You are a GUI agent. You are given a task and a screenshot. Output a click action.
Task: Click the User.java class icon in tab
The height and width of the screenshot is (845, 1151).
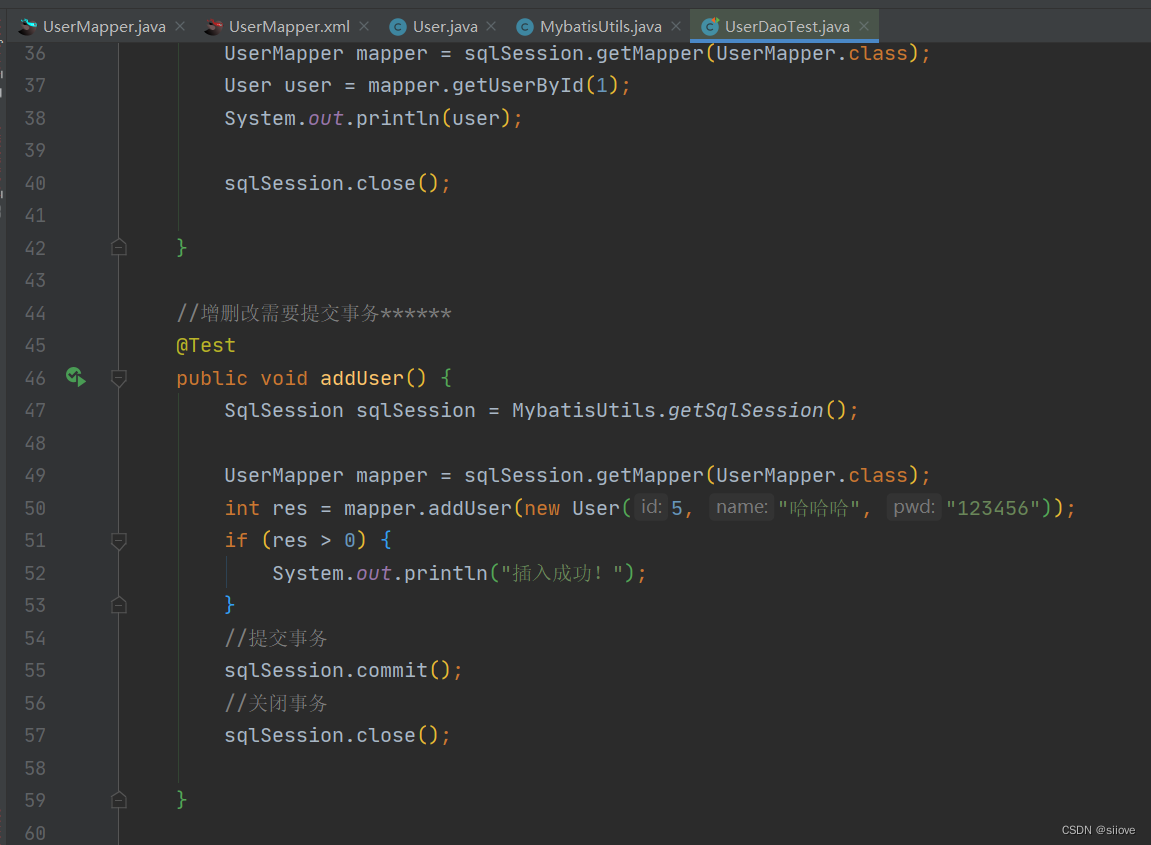tap(398, 27)
